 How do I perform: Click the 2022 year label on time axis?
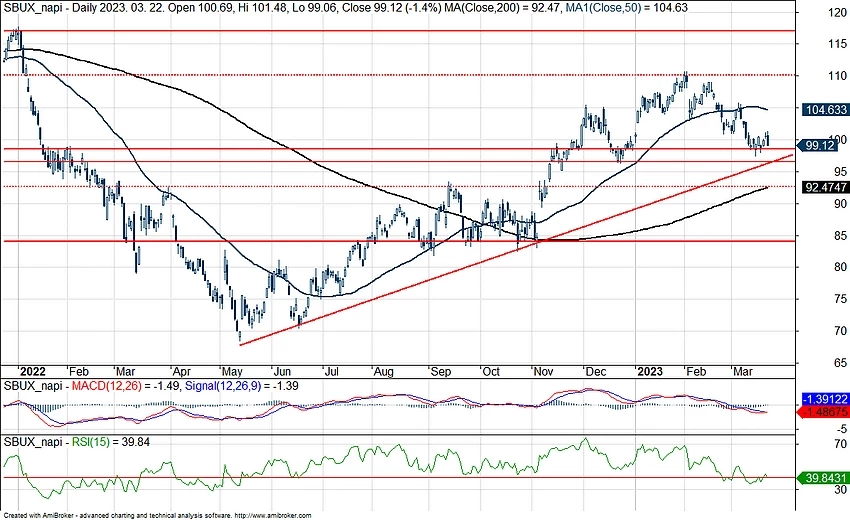tap(33, 371)
